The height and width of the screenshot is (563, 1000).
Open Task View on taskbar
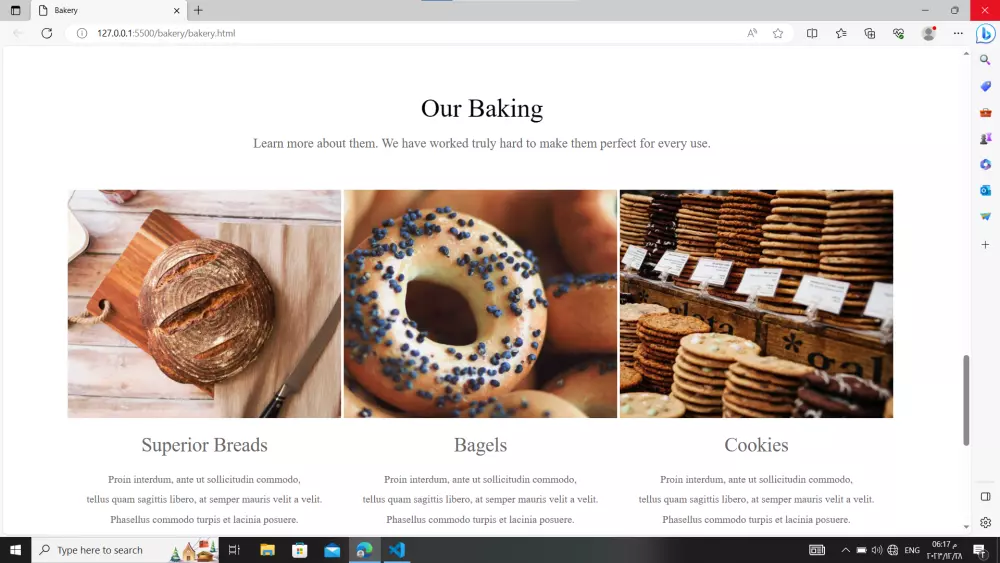pos(234,550)
